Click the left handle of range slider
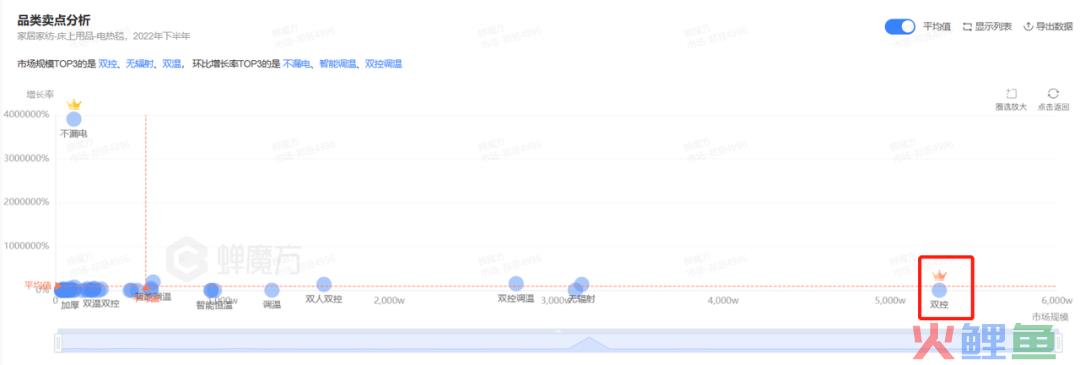 (x=58, y=342)
